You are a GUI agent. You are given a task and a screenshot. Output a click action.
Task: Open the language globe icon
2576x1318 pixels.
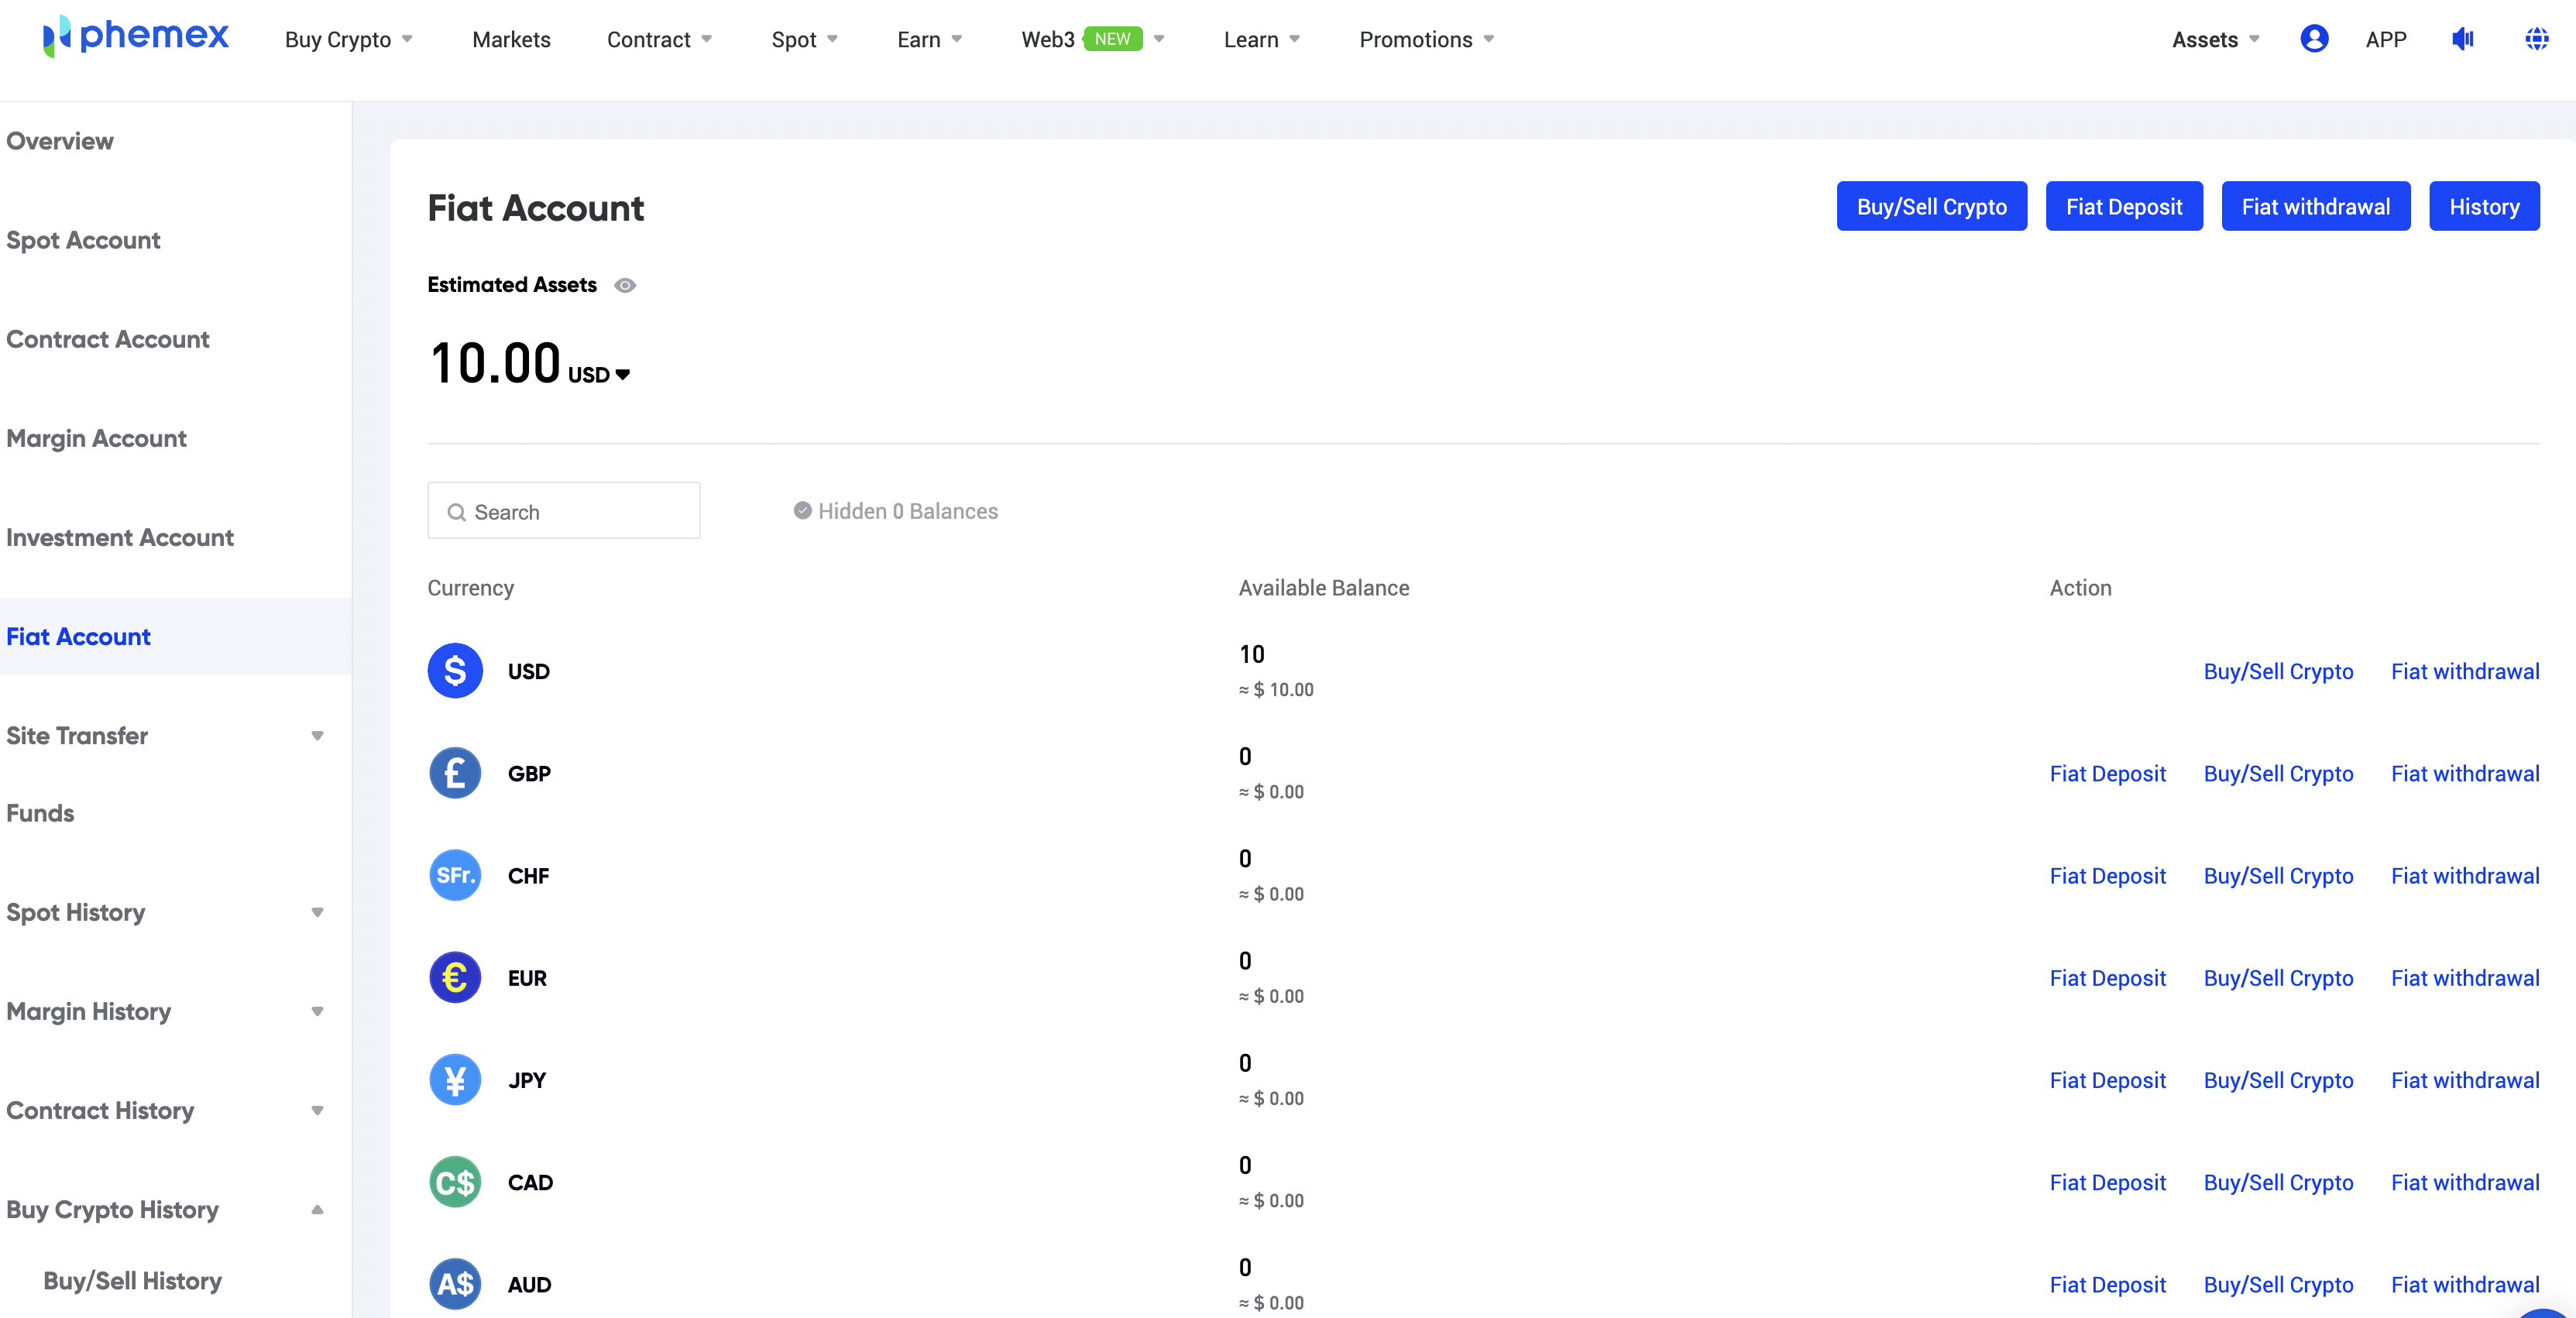pyautogui.click(x=2536, y=39)
